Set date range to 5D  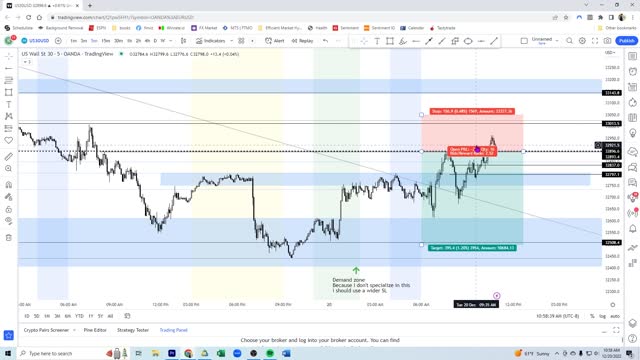(x=37, y=316)
